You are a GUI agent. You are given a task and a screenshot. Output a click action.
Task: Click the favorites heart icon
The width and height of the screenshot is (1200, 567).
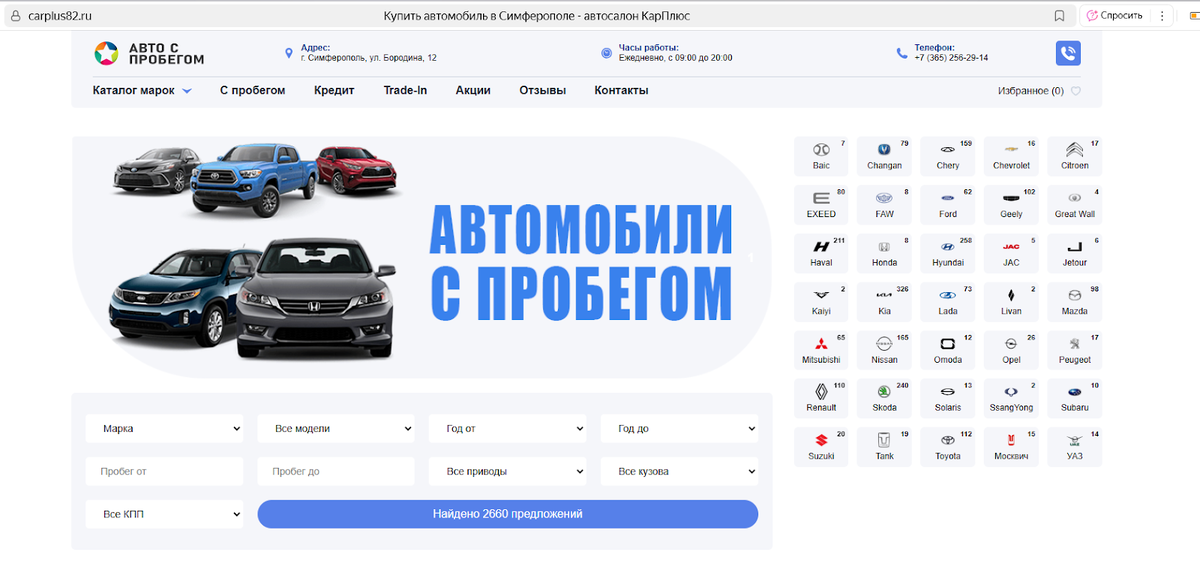pyautogui.click(x=1076, y=91)
